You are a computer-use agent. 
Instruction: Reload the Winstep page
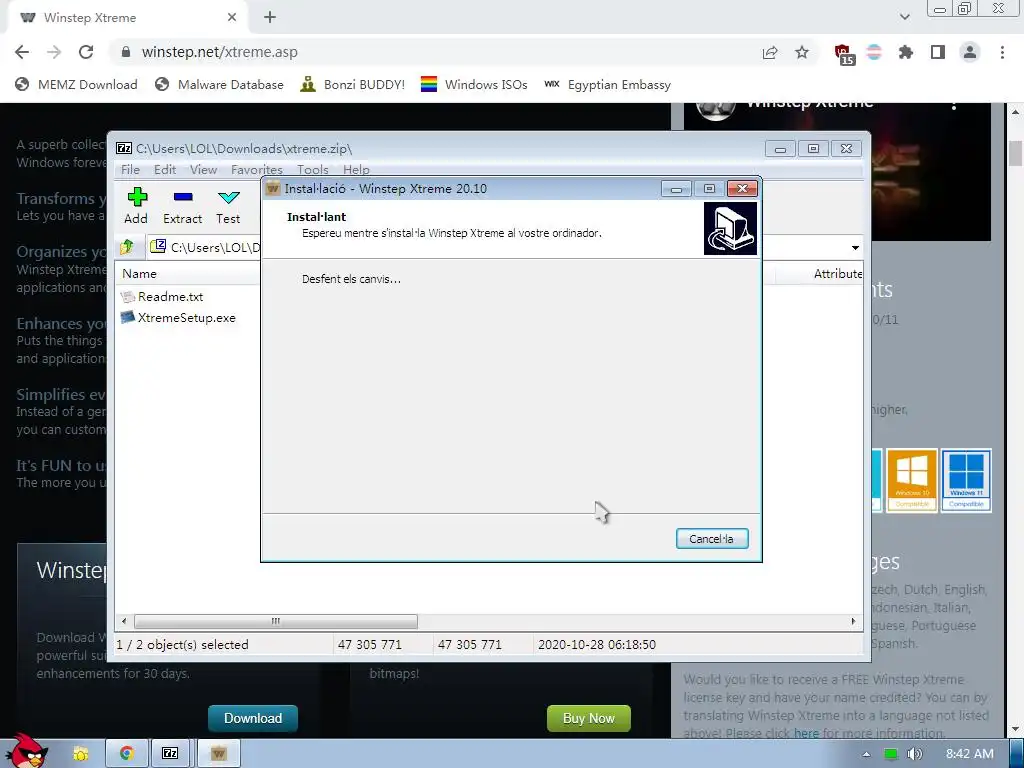point(86,52)
